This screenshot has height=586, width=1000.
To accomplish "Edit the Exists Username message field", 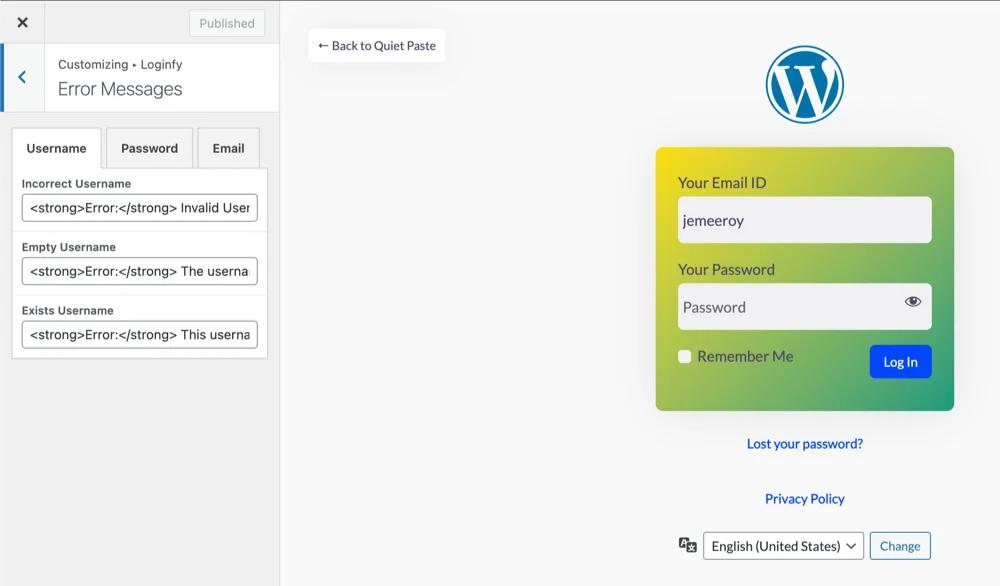I will (140, 335).
